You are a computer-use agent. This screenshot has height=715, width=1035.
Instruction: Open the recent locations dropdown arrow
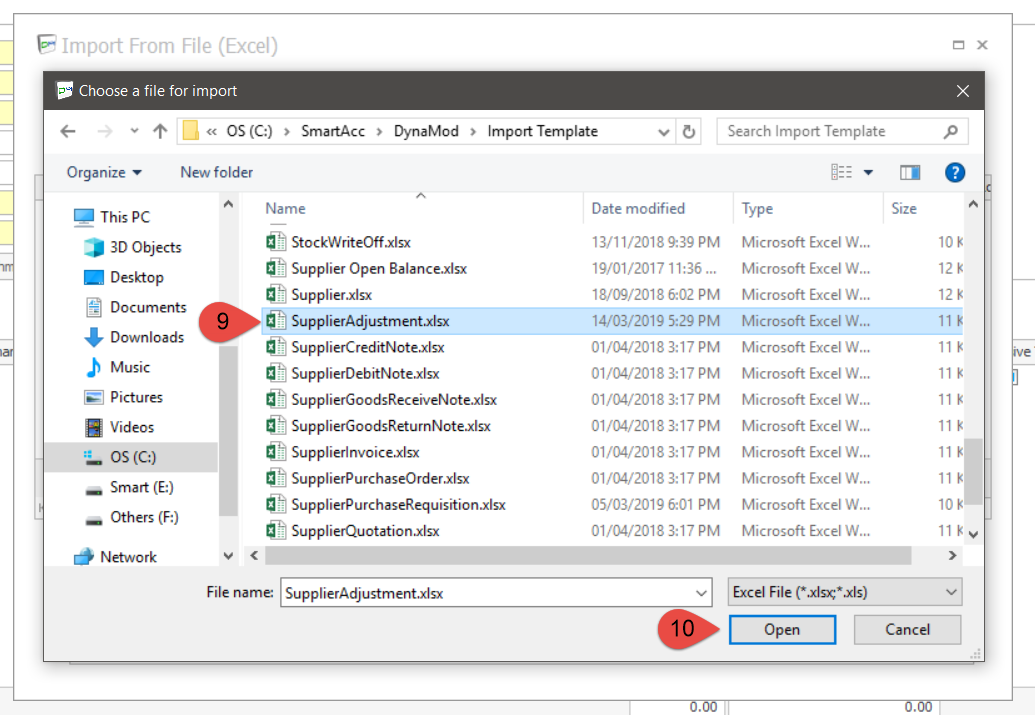(135, 131)
